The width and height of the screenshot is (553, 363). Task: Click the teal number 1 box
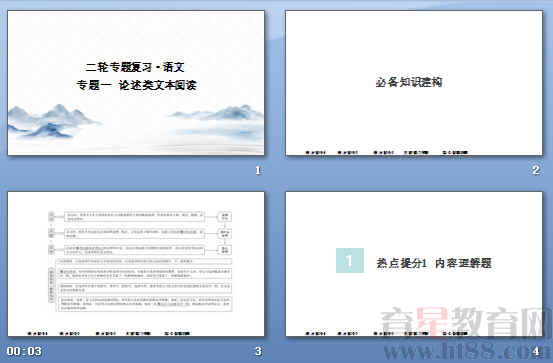tap(350, 260)
